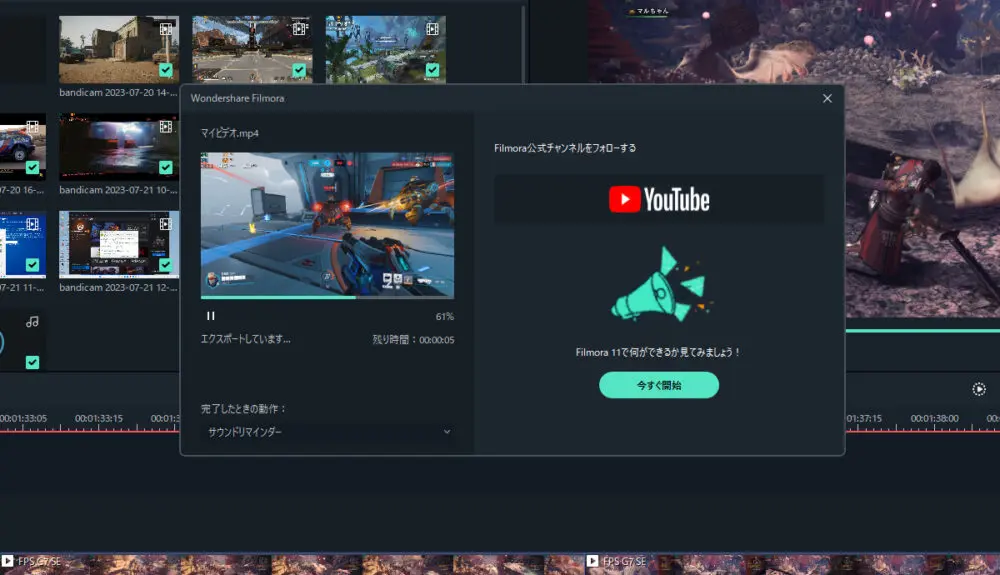Screen dimensions: 1000x575
Task: Click film icon on bandicam 2023-07-20 14 clip
Action: pyautogui.click(x=166, y=29)
